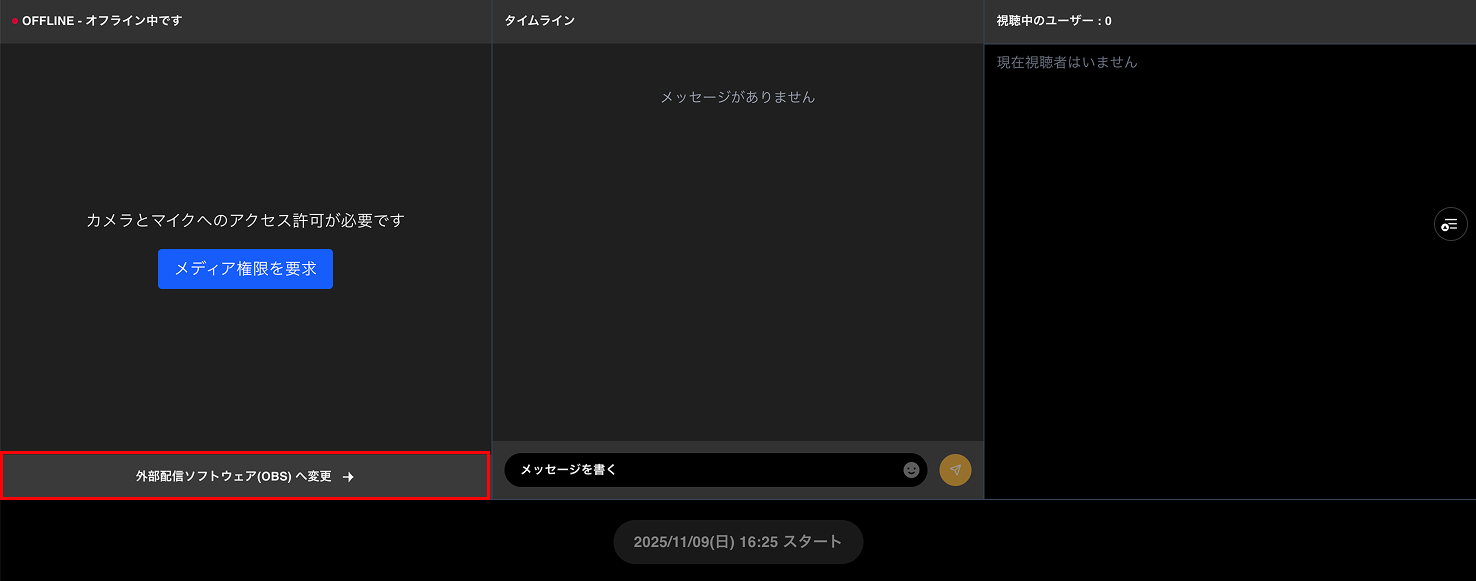Image resolution: width=1476 pixels, height=581 pixels.
Task: Click the arrow icon in the OBS switch bar
Action: 348,476
